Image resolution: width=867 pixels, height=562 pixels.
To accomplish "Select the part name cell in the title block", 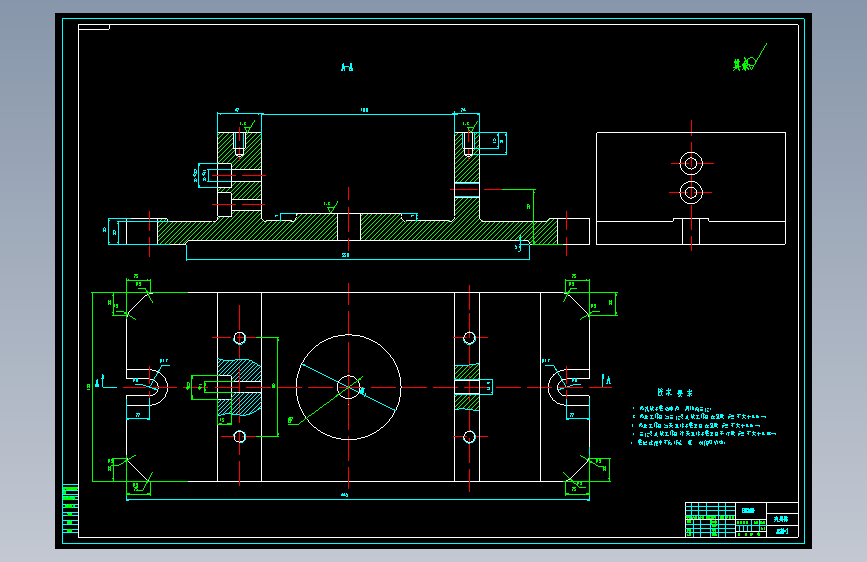I will pyautogui.click(x=782, y=519).
